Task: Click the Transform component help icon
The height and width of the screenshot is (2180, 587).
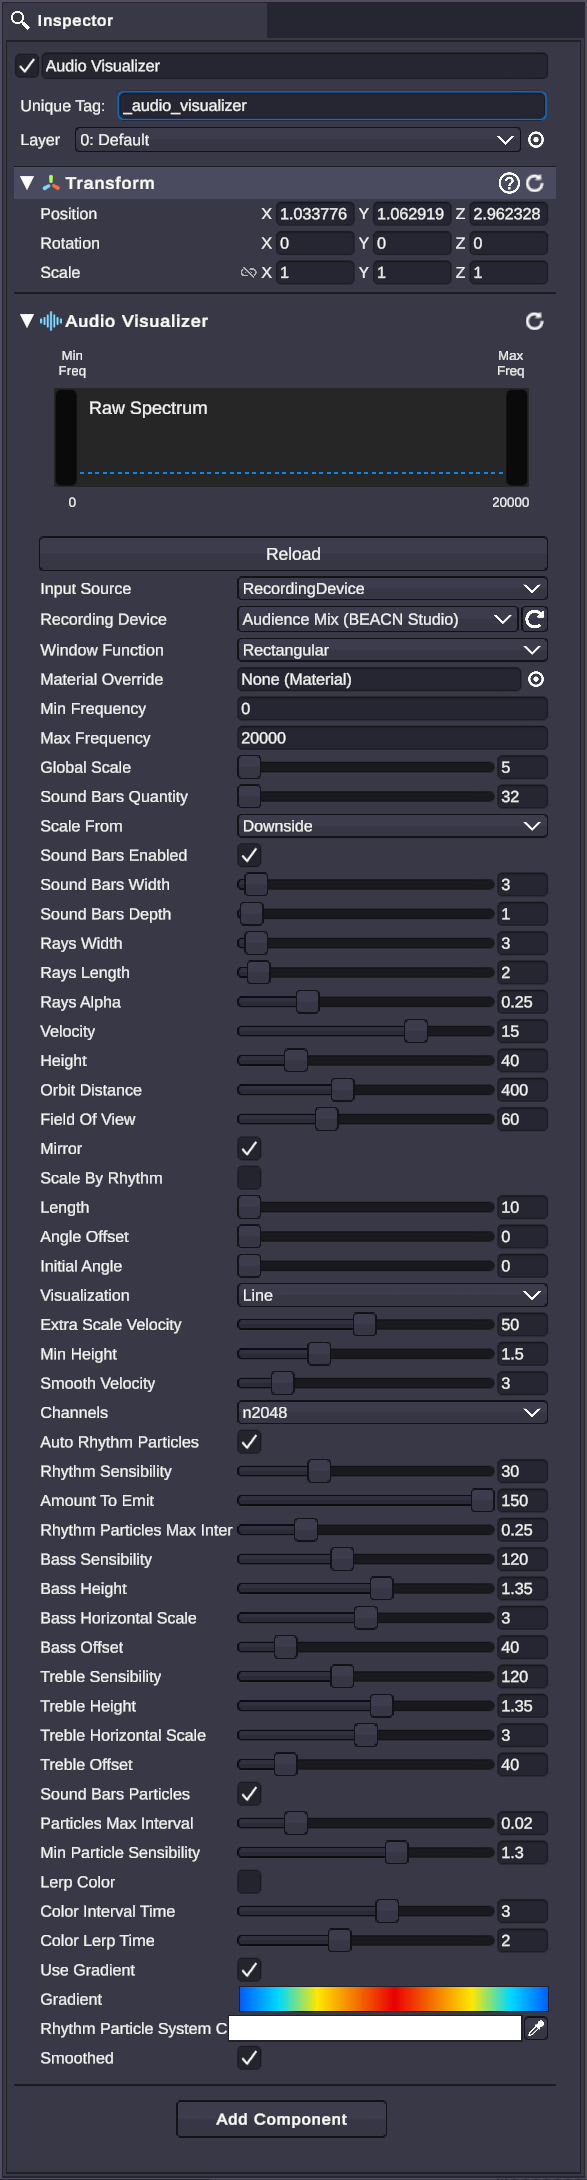Action: coord(512,183)
